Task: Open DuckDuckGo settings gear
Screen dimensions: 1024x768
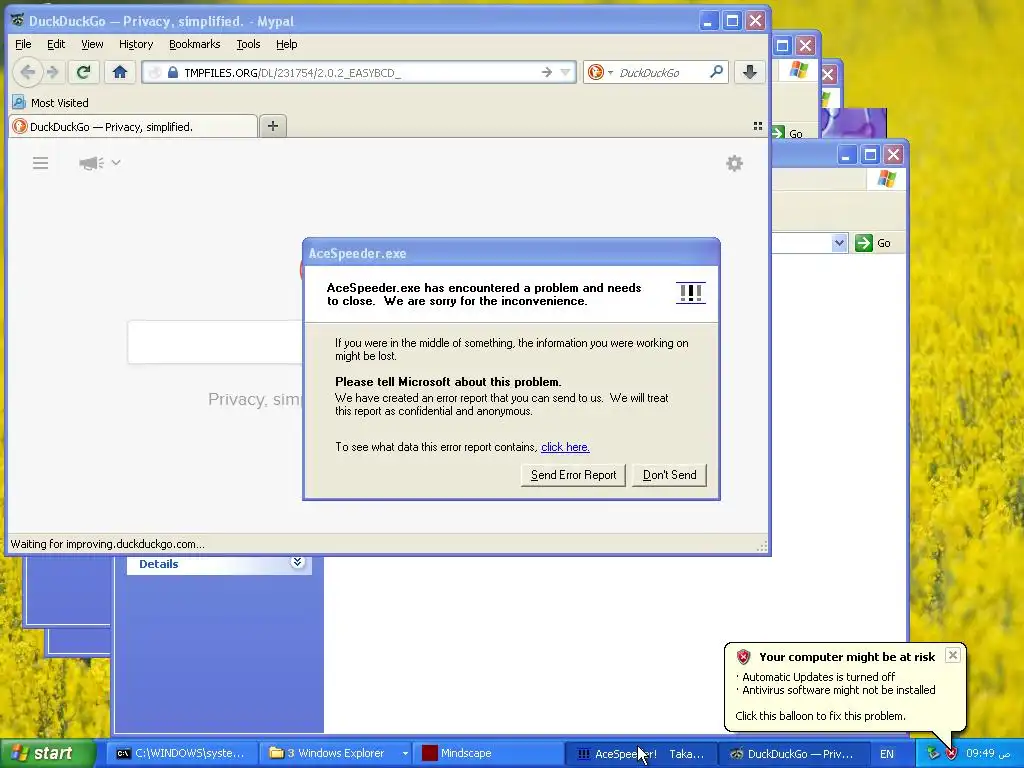Action: point(735,163)
